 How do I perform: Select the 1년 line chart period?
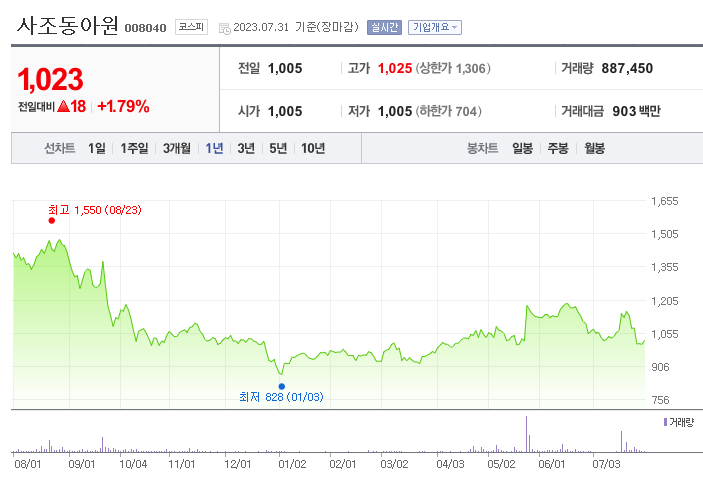pos(214,148)
